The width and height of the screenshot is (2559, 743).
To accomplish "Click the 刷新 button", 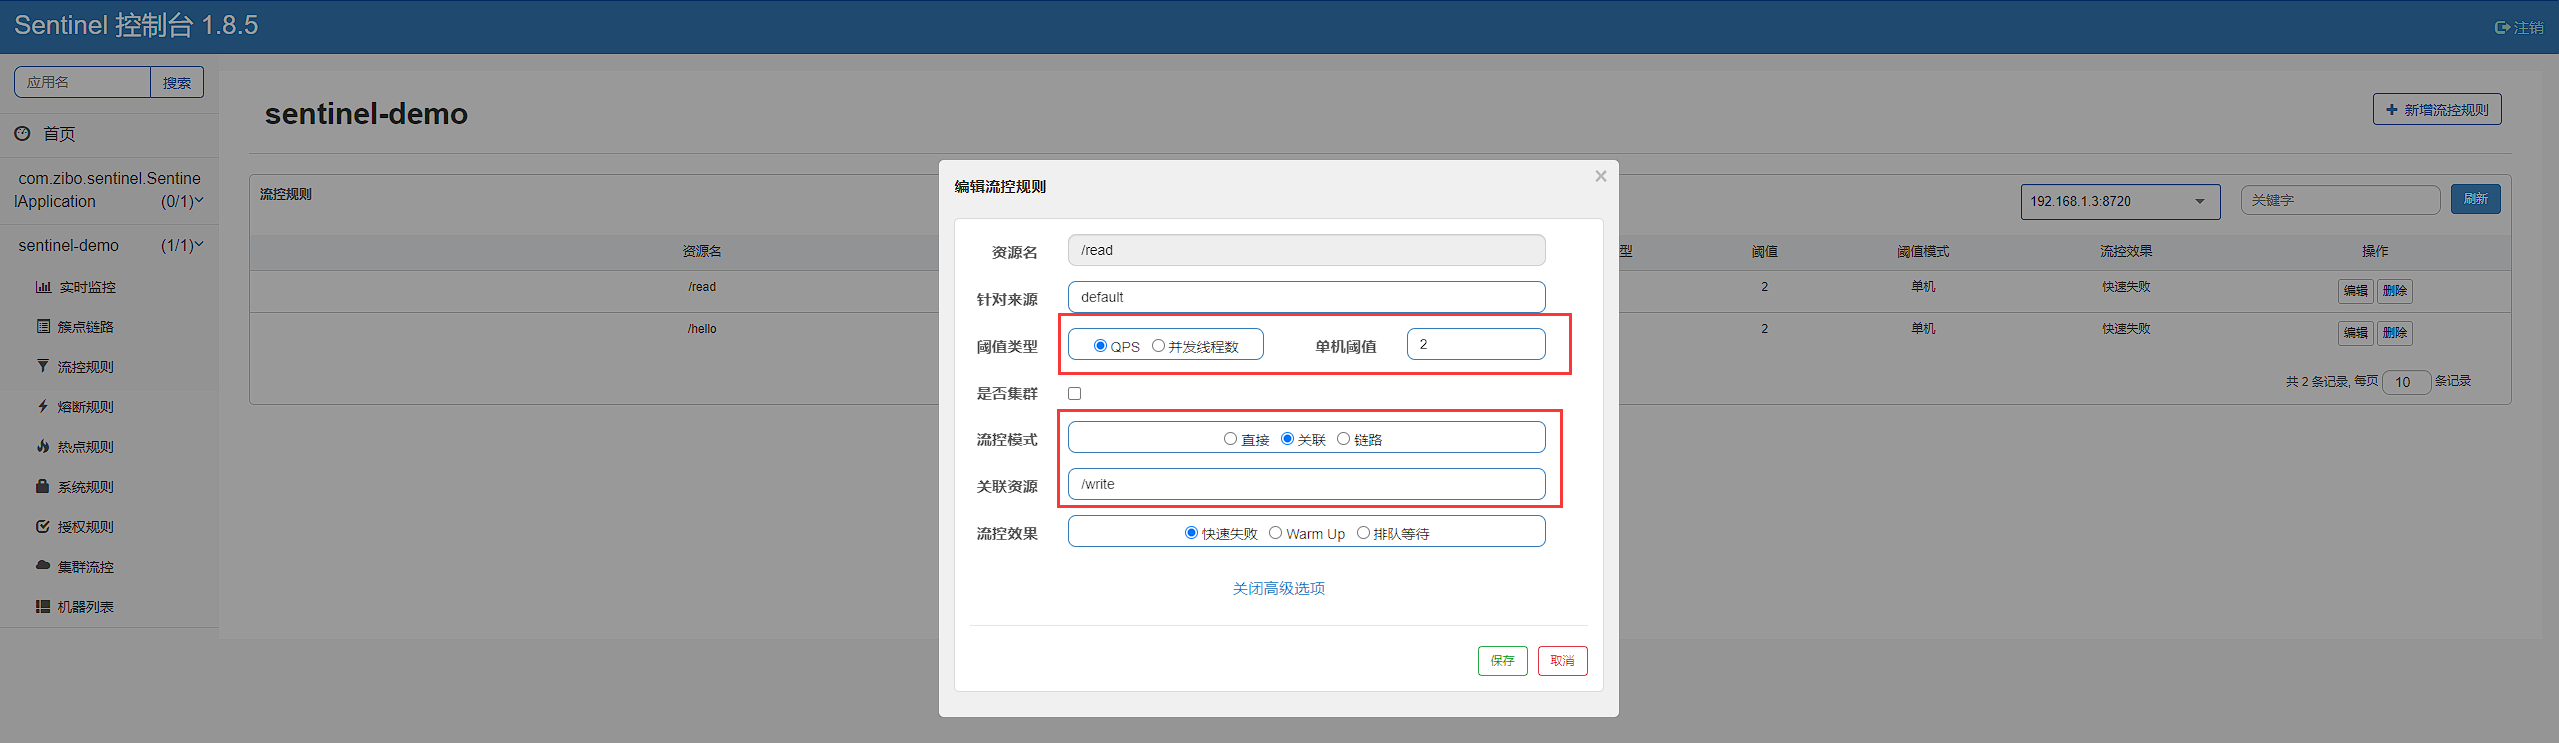I will pyautogui.click(x=2476, y=199).
